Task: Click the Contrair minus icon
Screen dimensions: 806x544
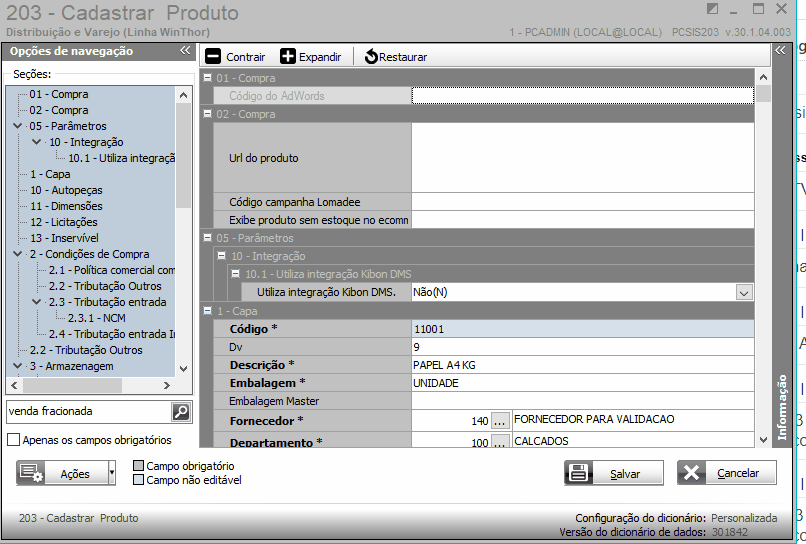Action: tap(212, 57)
